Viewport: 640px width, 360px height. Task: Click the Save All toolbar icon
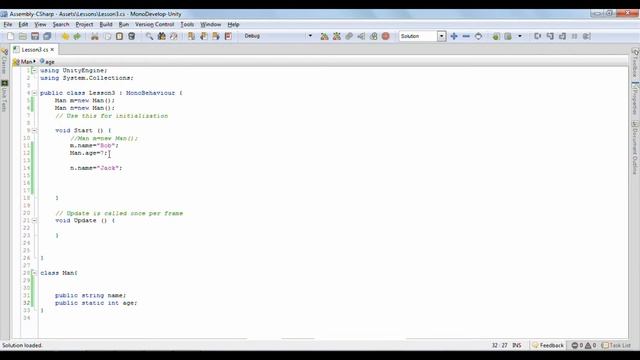[x=47, y=36]
